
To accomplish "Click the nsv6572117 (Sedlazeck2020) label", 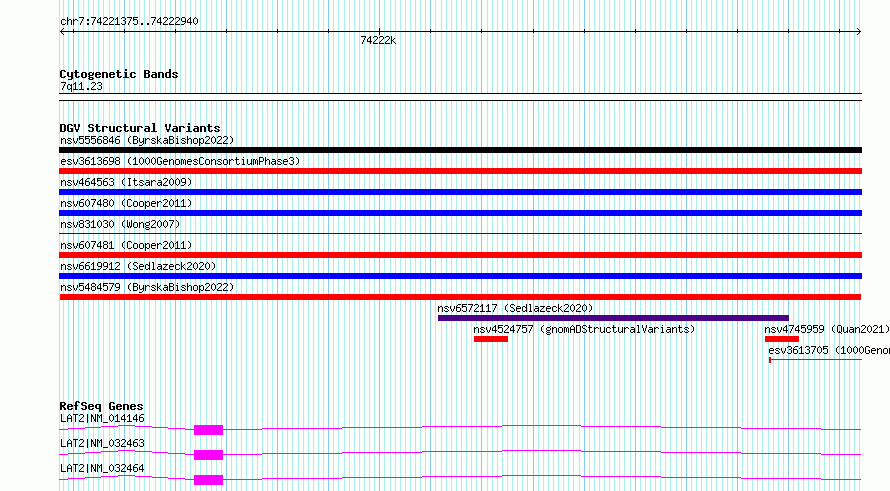I will click(515, 308).
